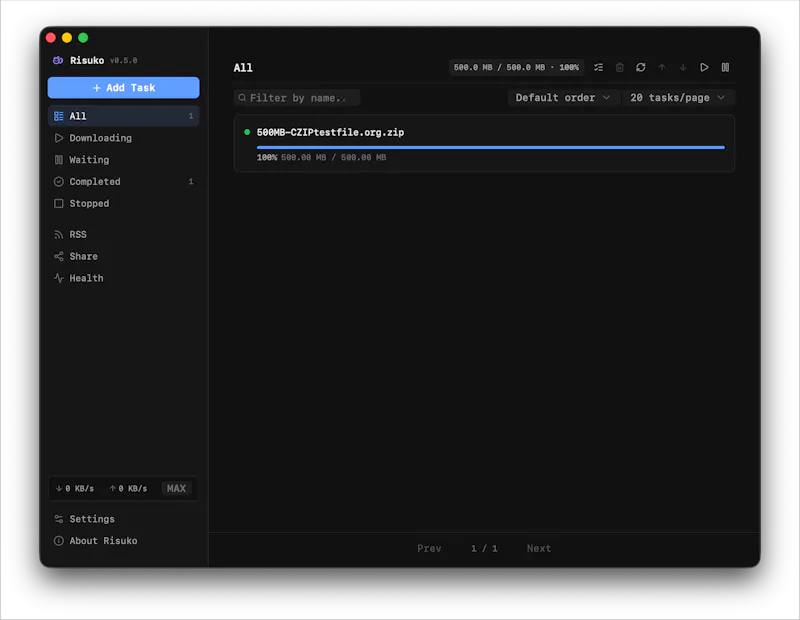Screen dimensions: 800x620
Task: Click the Next page button
Action: (x=539, y=548)
